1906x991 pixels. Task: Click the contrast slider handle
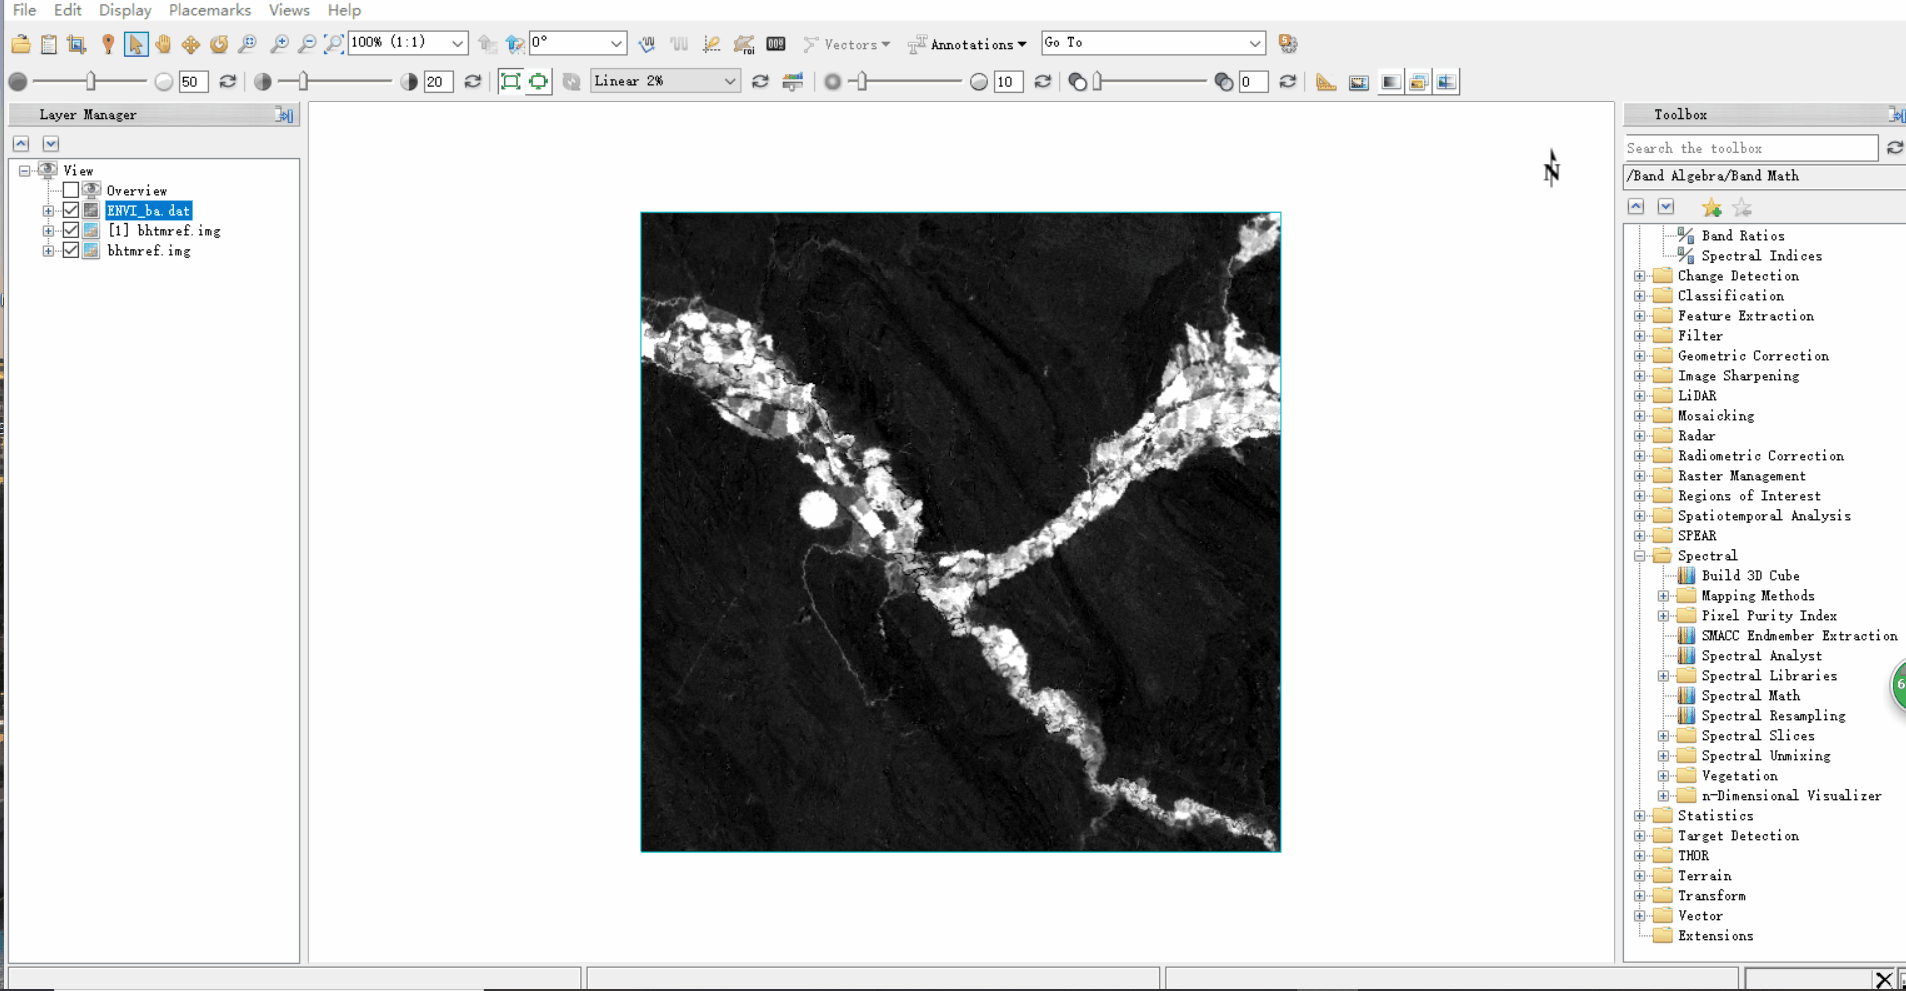[303, 82]
